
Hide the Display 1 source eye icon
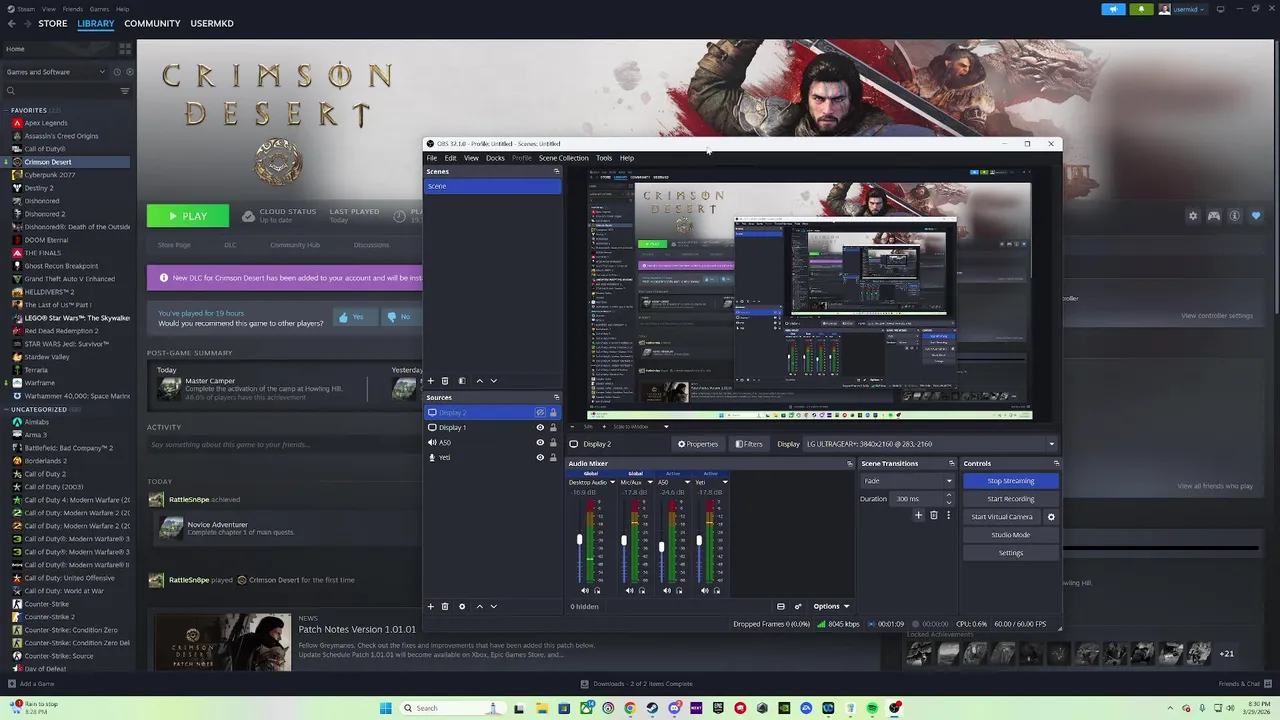pyautogui.click(x=540, y=427)
